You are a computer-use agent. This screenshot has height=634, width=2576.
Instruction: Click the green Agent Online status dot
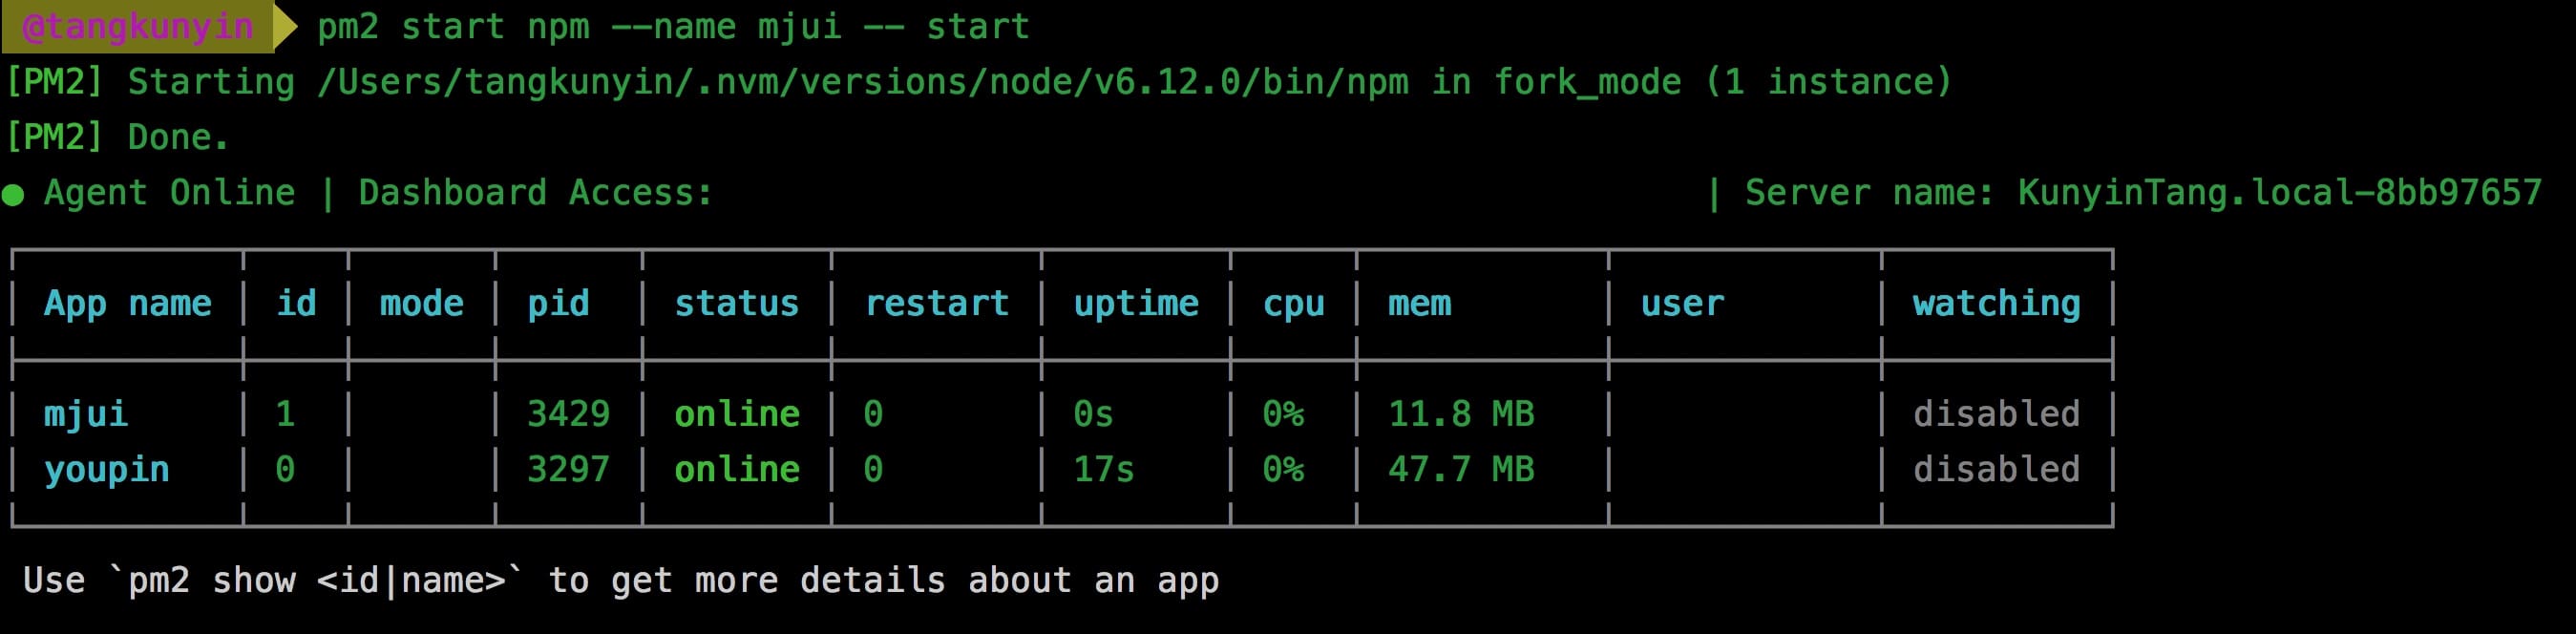[x=14, y=194]
